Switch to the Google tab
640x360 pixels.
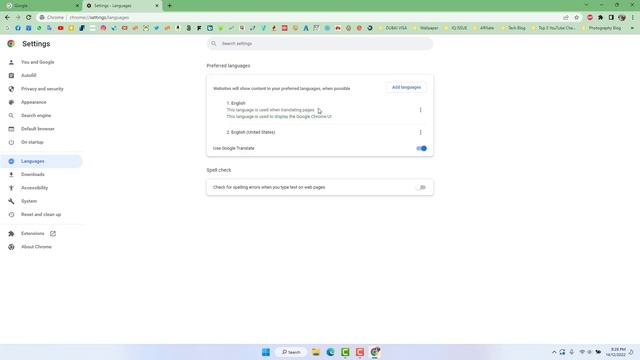41,6
